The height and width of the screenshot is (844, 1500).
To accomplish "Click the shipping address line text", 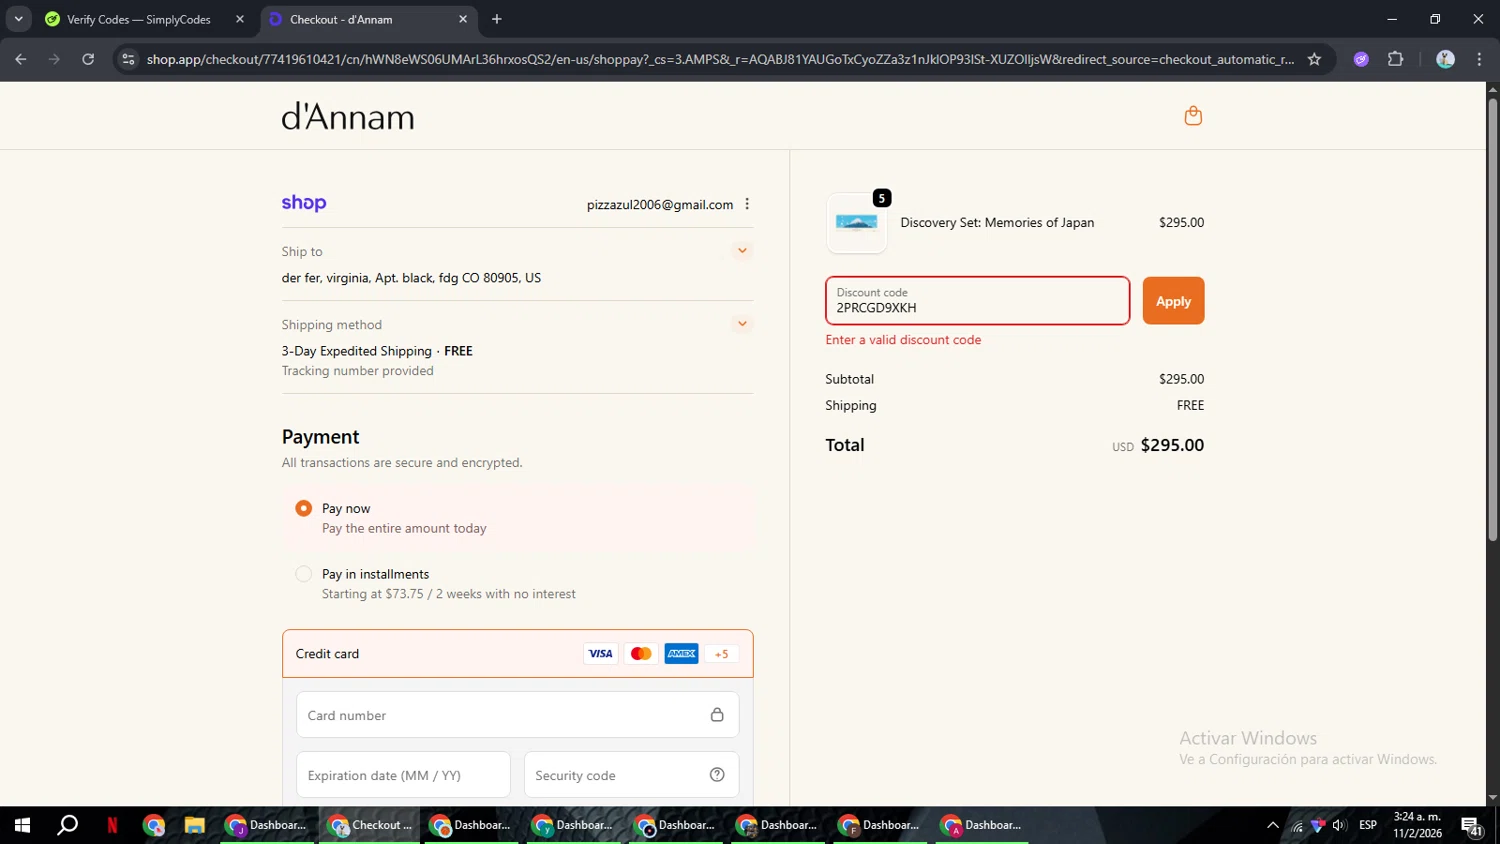I will tap(411, 278).
